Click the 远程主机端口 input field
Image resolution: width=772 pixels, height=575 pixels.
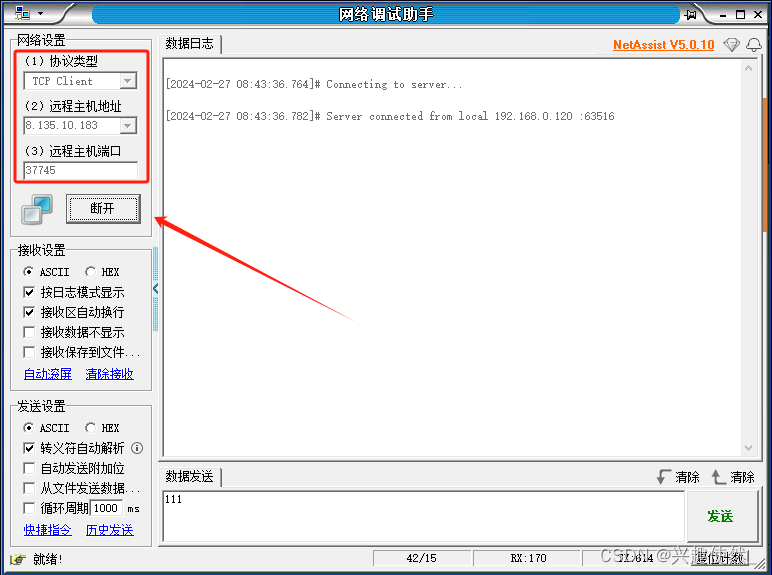coord(80,170)
